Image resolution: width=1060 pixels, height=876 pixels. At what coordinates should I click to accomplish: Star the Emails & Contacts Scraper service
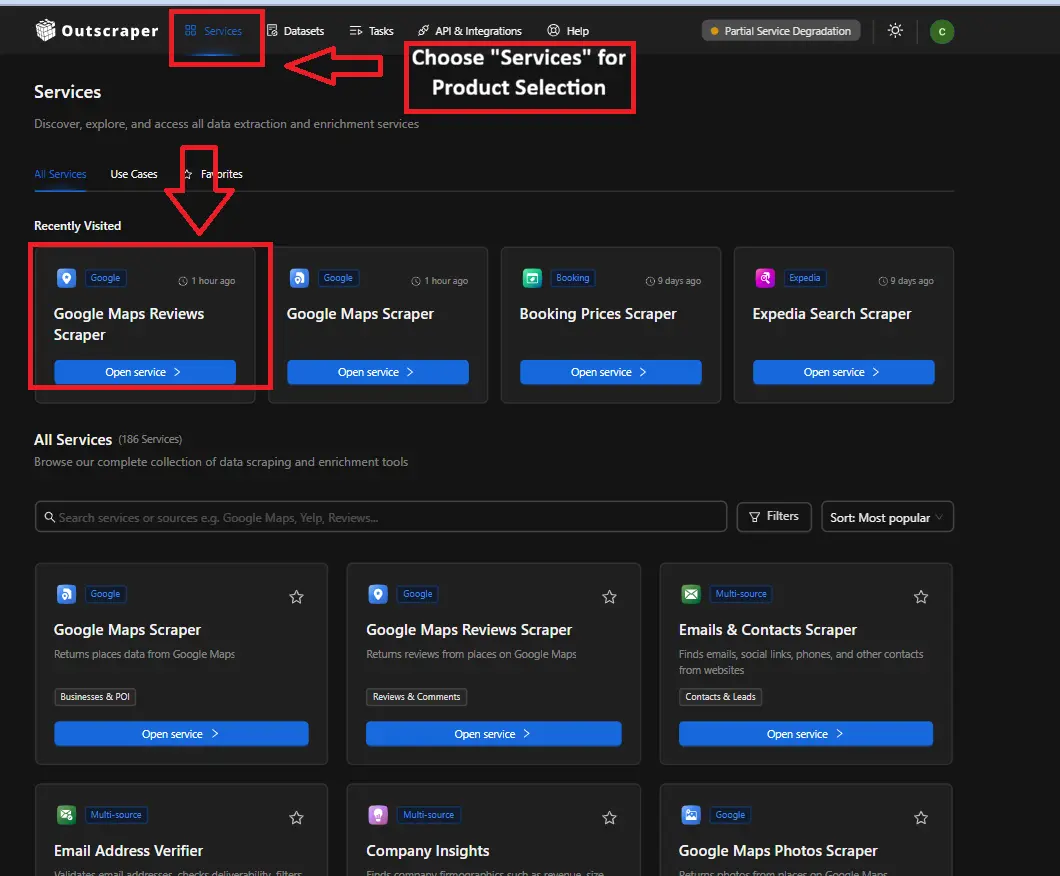(921, 597)
